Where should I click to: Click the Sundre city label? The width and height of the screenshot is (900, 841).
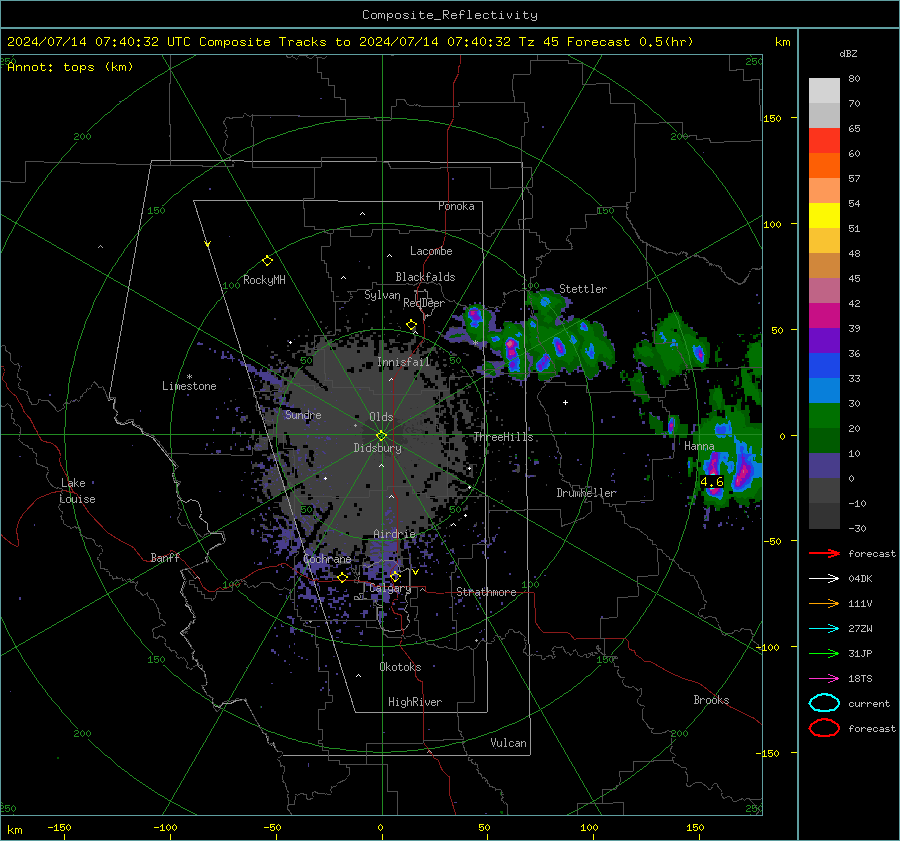pyautogui.click(x=303, y=414)
